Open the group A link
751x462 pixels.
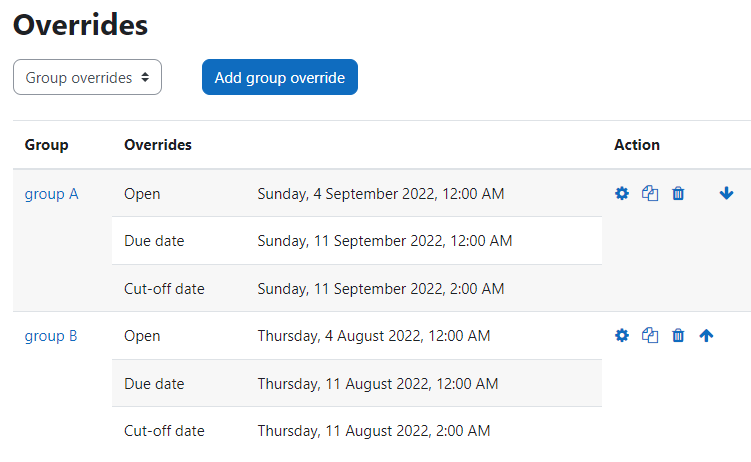[51, 194]
